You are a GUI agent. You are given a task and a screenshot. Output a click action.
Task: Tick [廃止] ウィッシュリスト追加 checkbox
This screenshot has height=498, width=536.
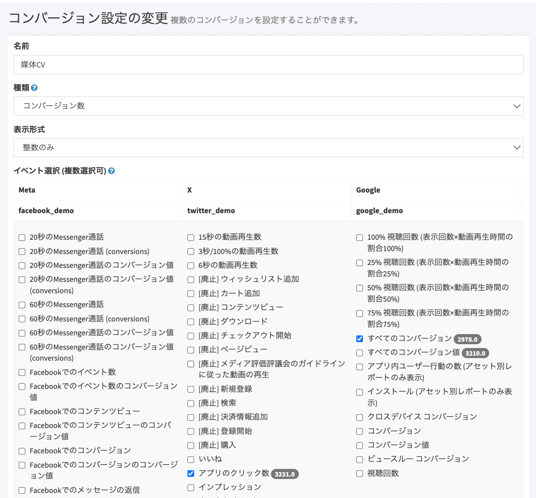[x=191, y=280]
